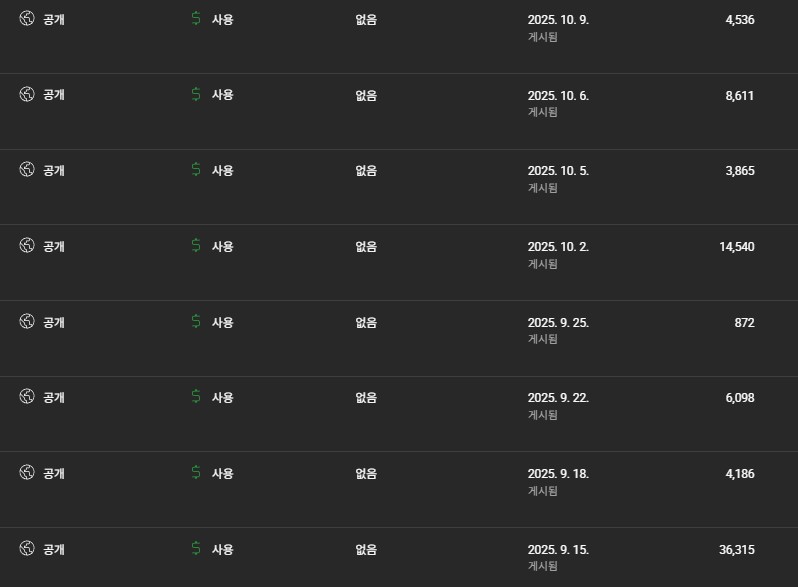Click the monetization dollar icon in the 2025. 10. 2. row
Viewport: 798px width, 587px height.
pyautogui.click(x=195, y=246)
